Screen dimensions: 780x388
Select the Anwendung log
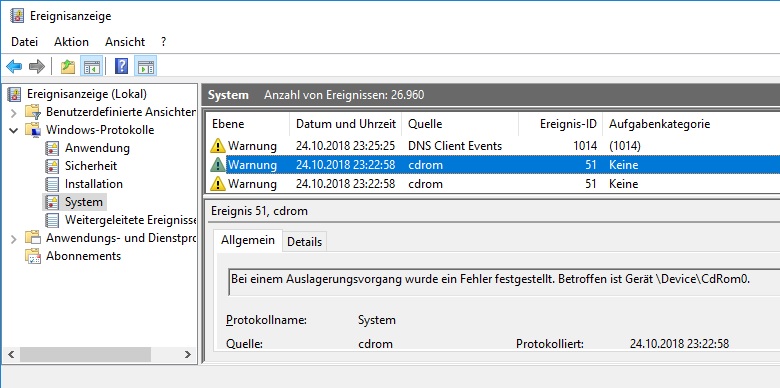click(x=97, y=148)
